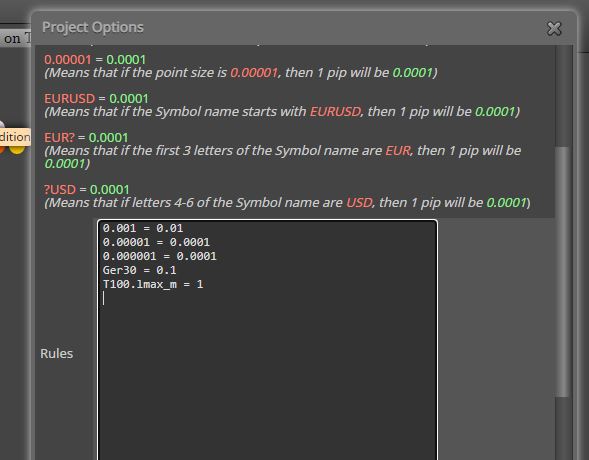Click the Rules field label
The height and width of the screenshot is (460, 589).
click(x=57, y=354)
